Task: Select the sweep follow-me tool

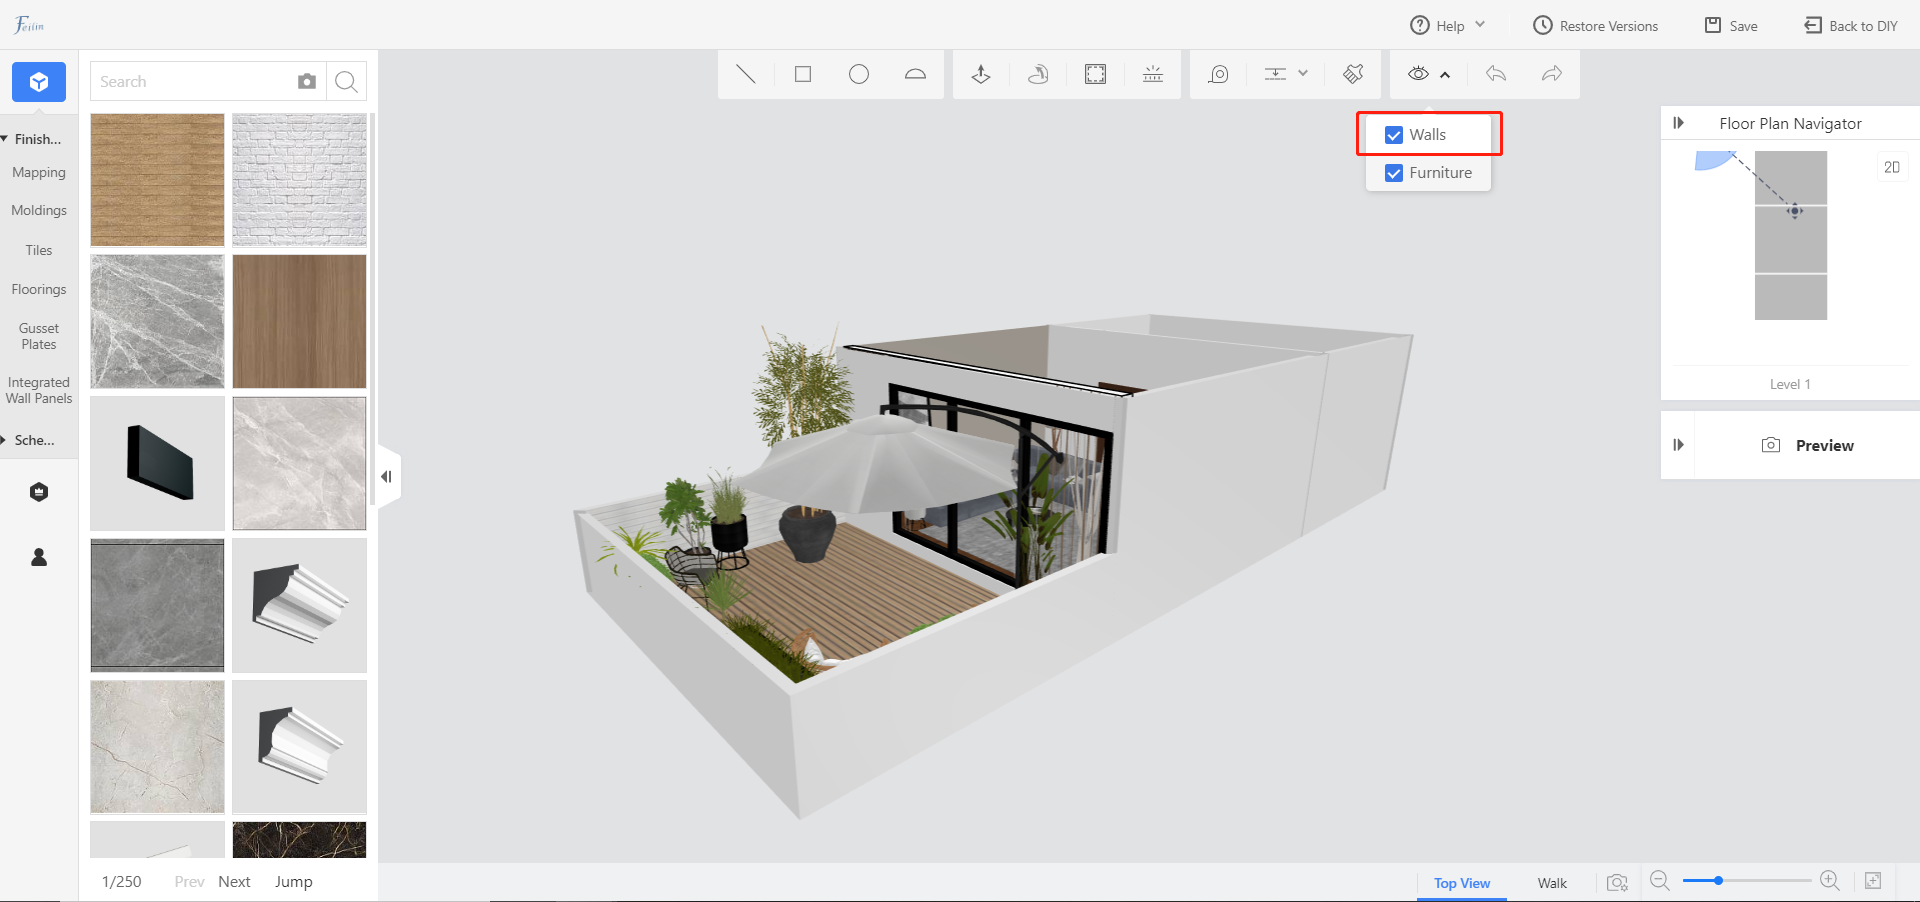Action: pyautogui.click(x=1038, y=74)
